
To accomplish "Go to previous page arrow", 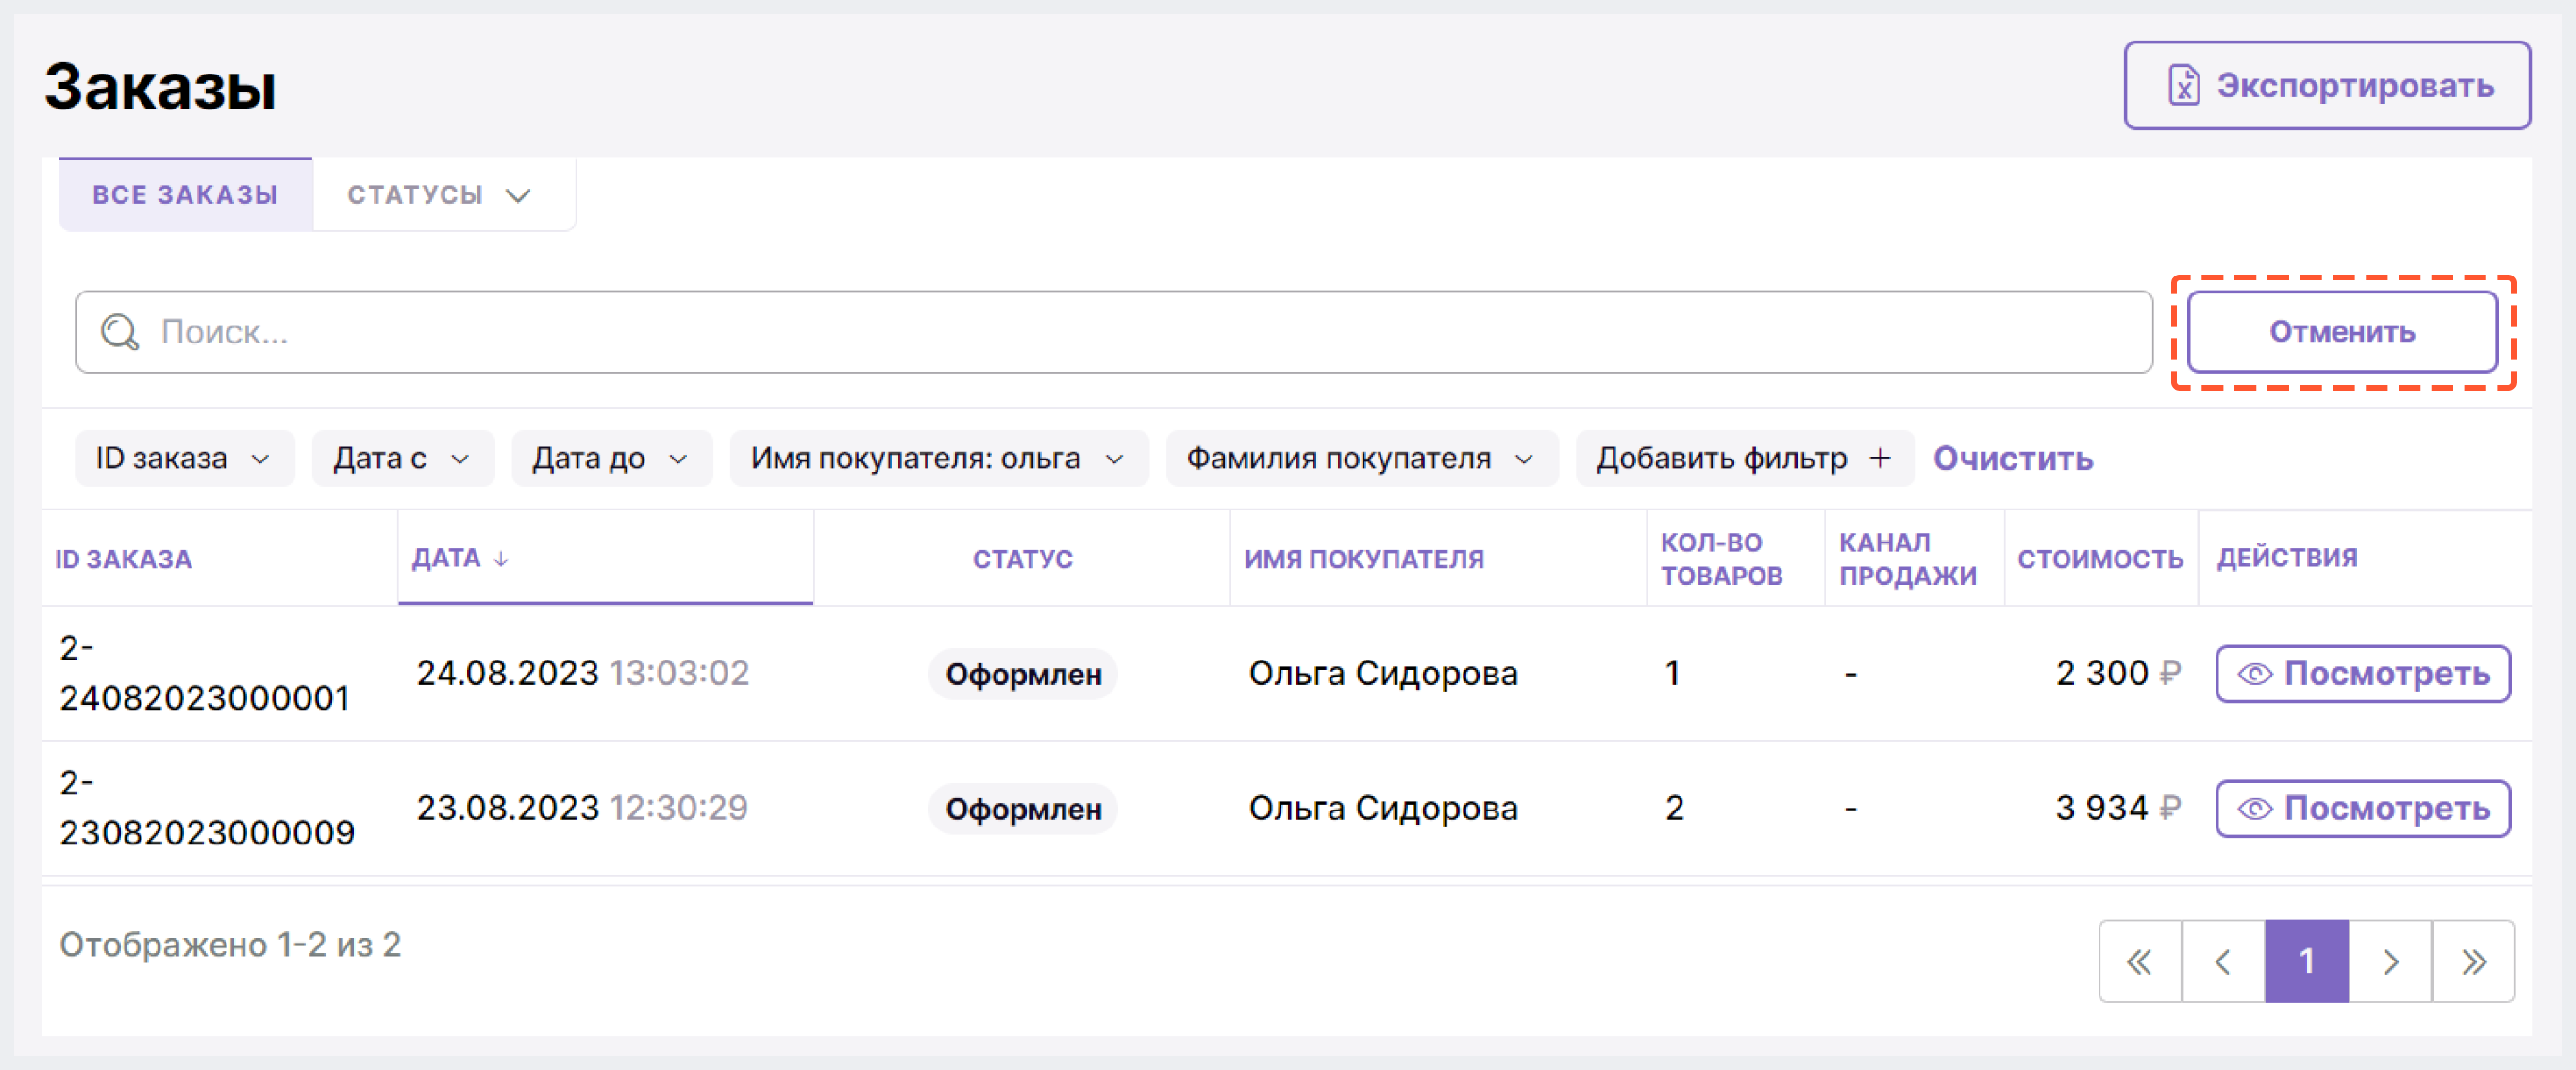I will [2223, 961].
